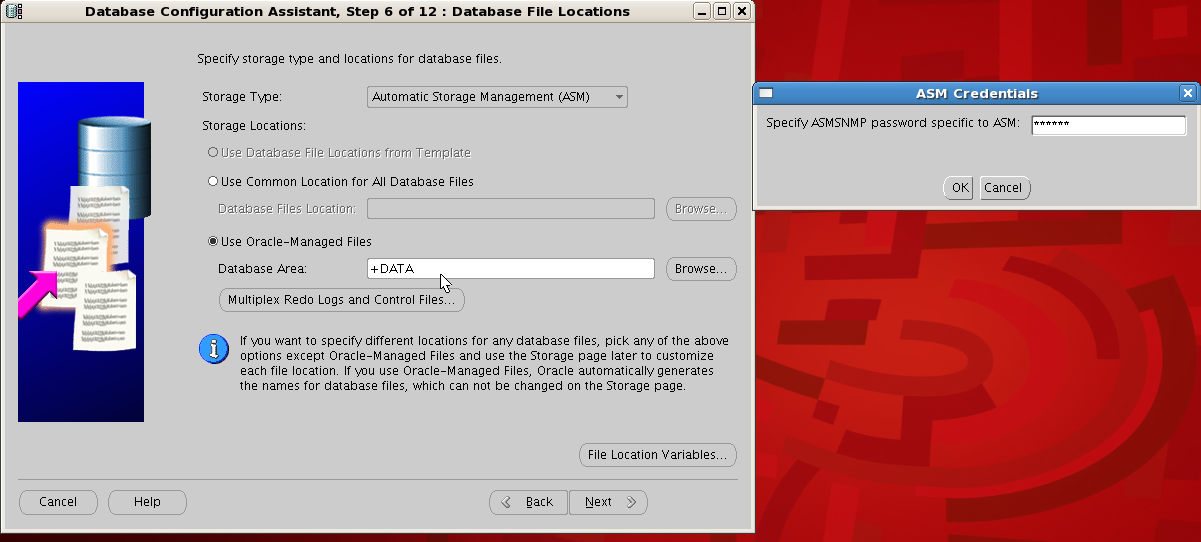Screen dimensions: 1201x542
Task: Open Multiplex Redo Logs and Control Files
Action: pos(341,300)
